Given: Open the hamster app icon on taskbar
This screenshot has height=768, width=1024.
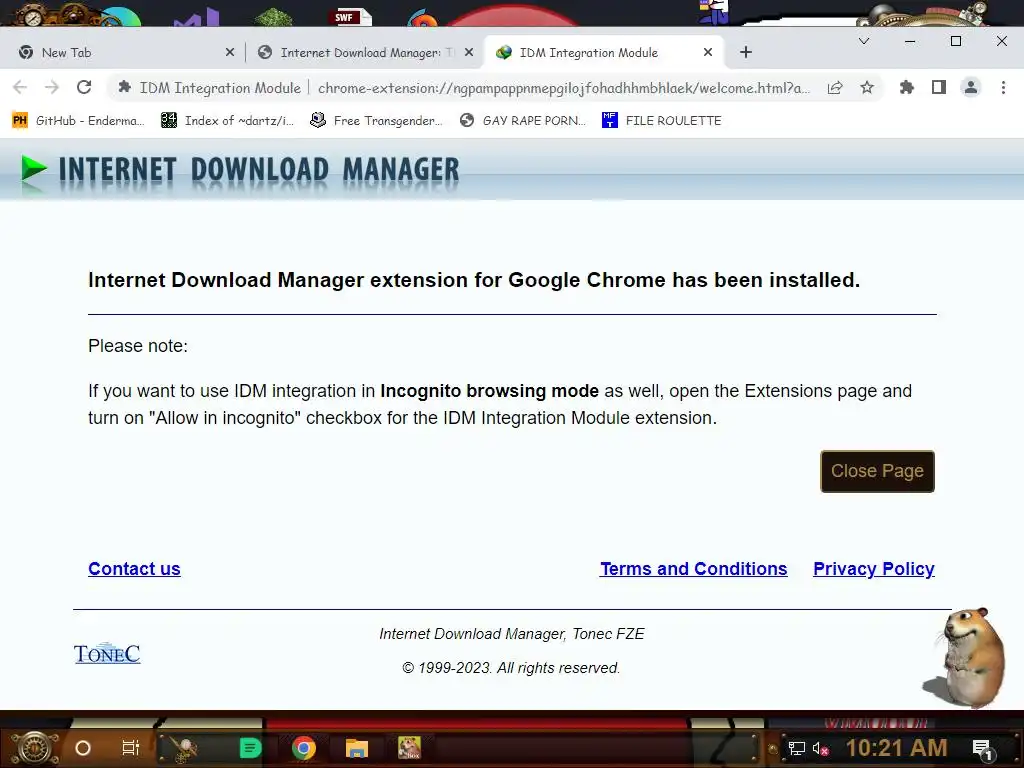Looking at the screenshot, I should click(x=409, y=748).
